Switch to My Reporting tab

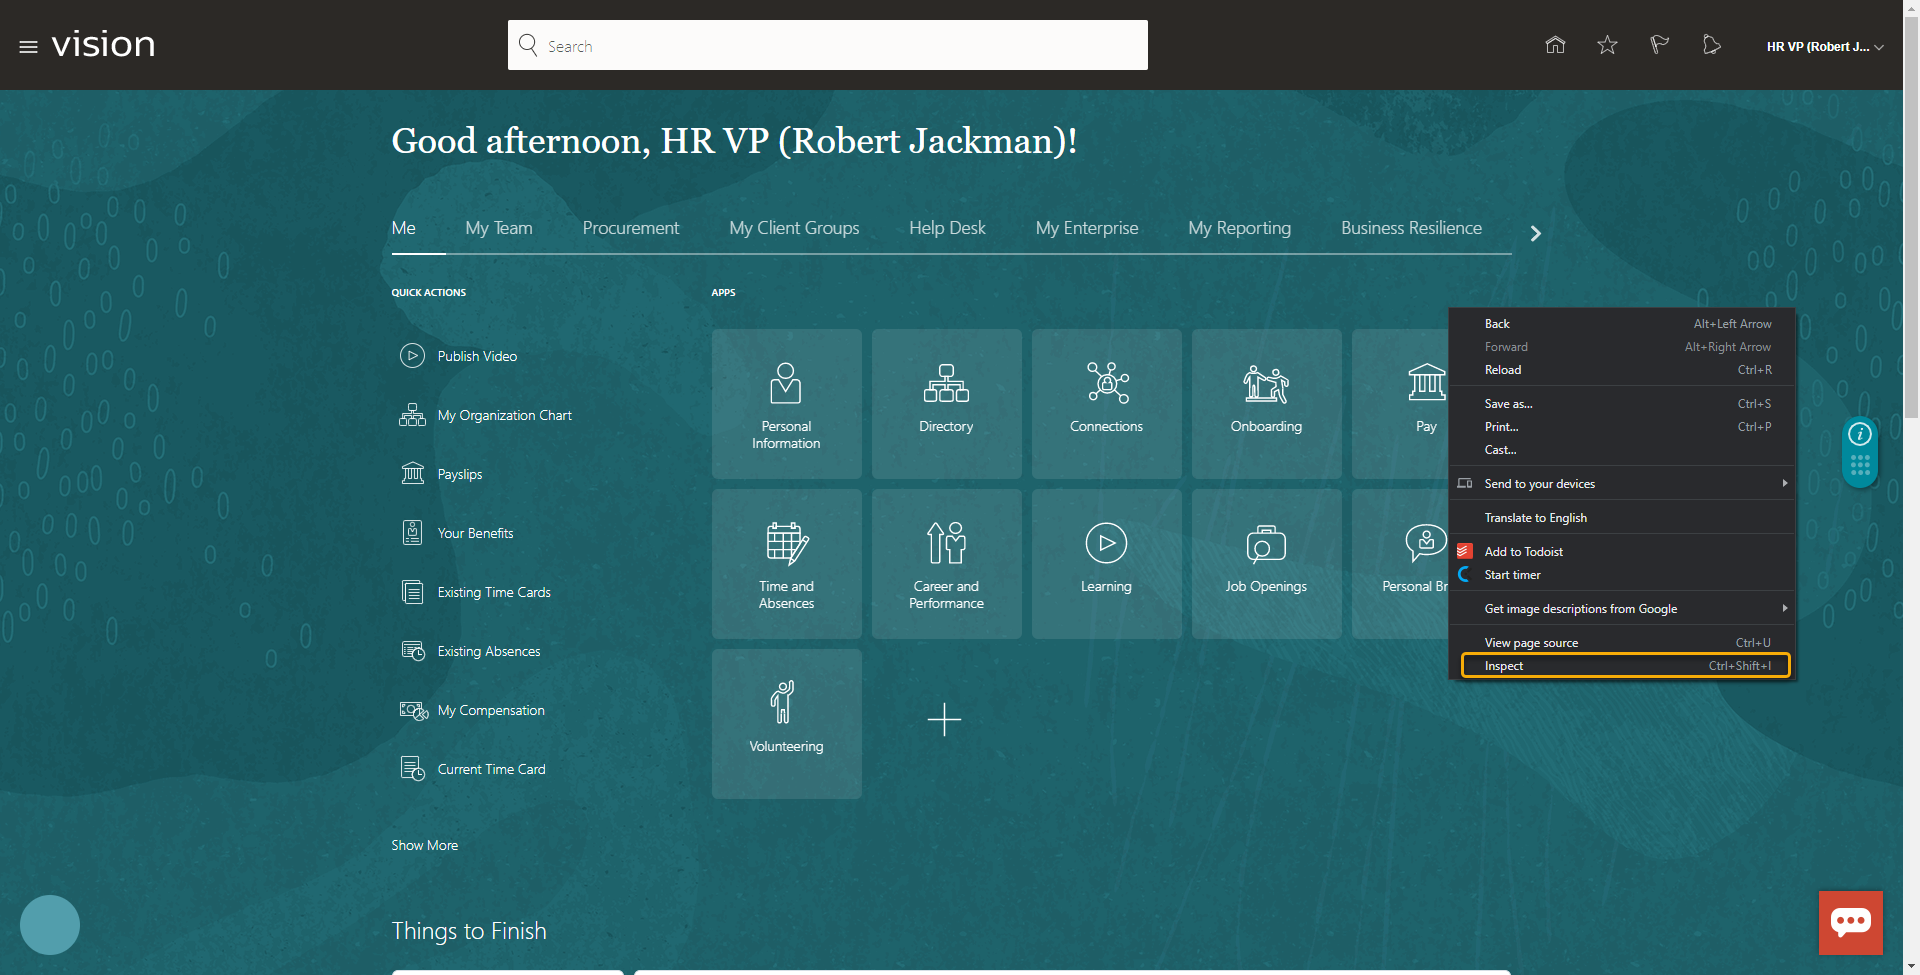click(x=1240, y=228)
